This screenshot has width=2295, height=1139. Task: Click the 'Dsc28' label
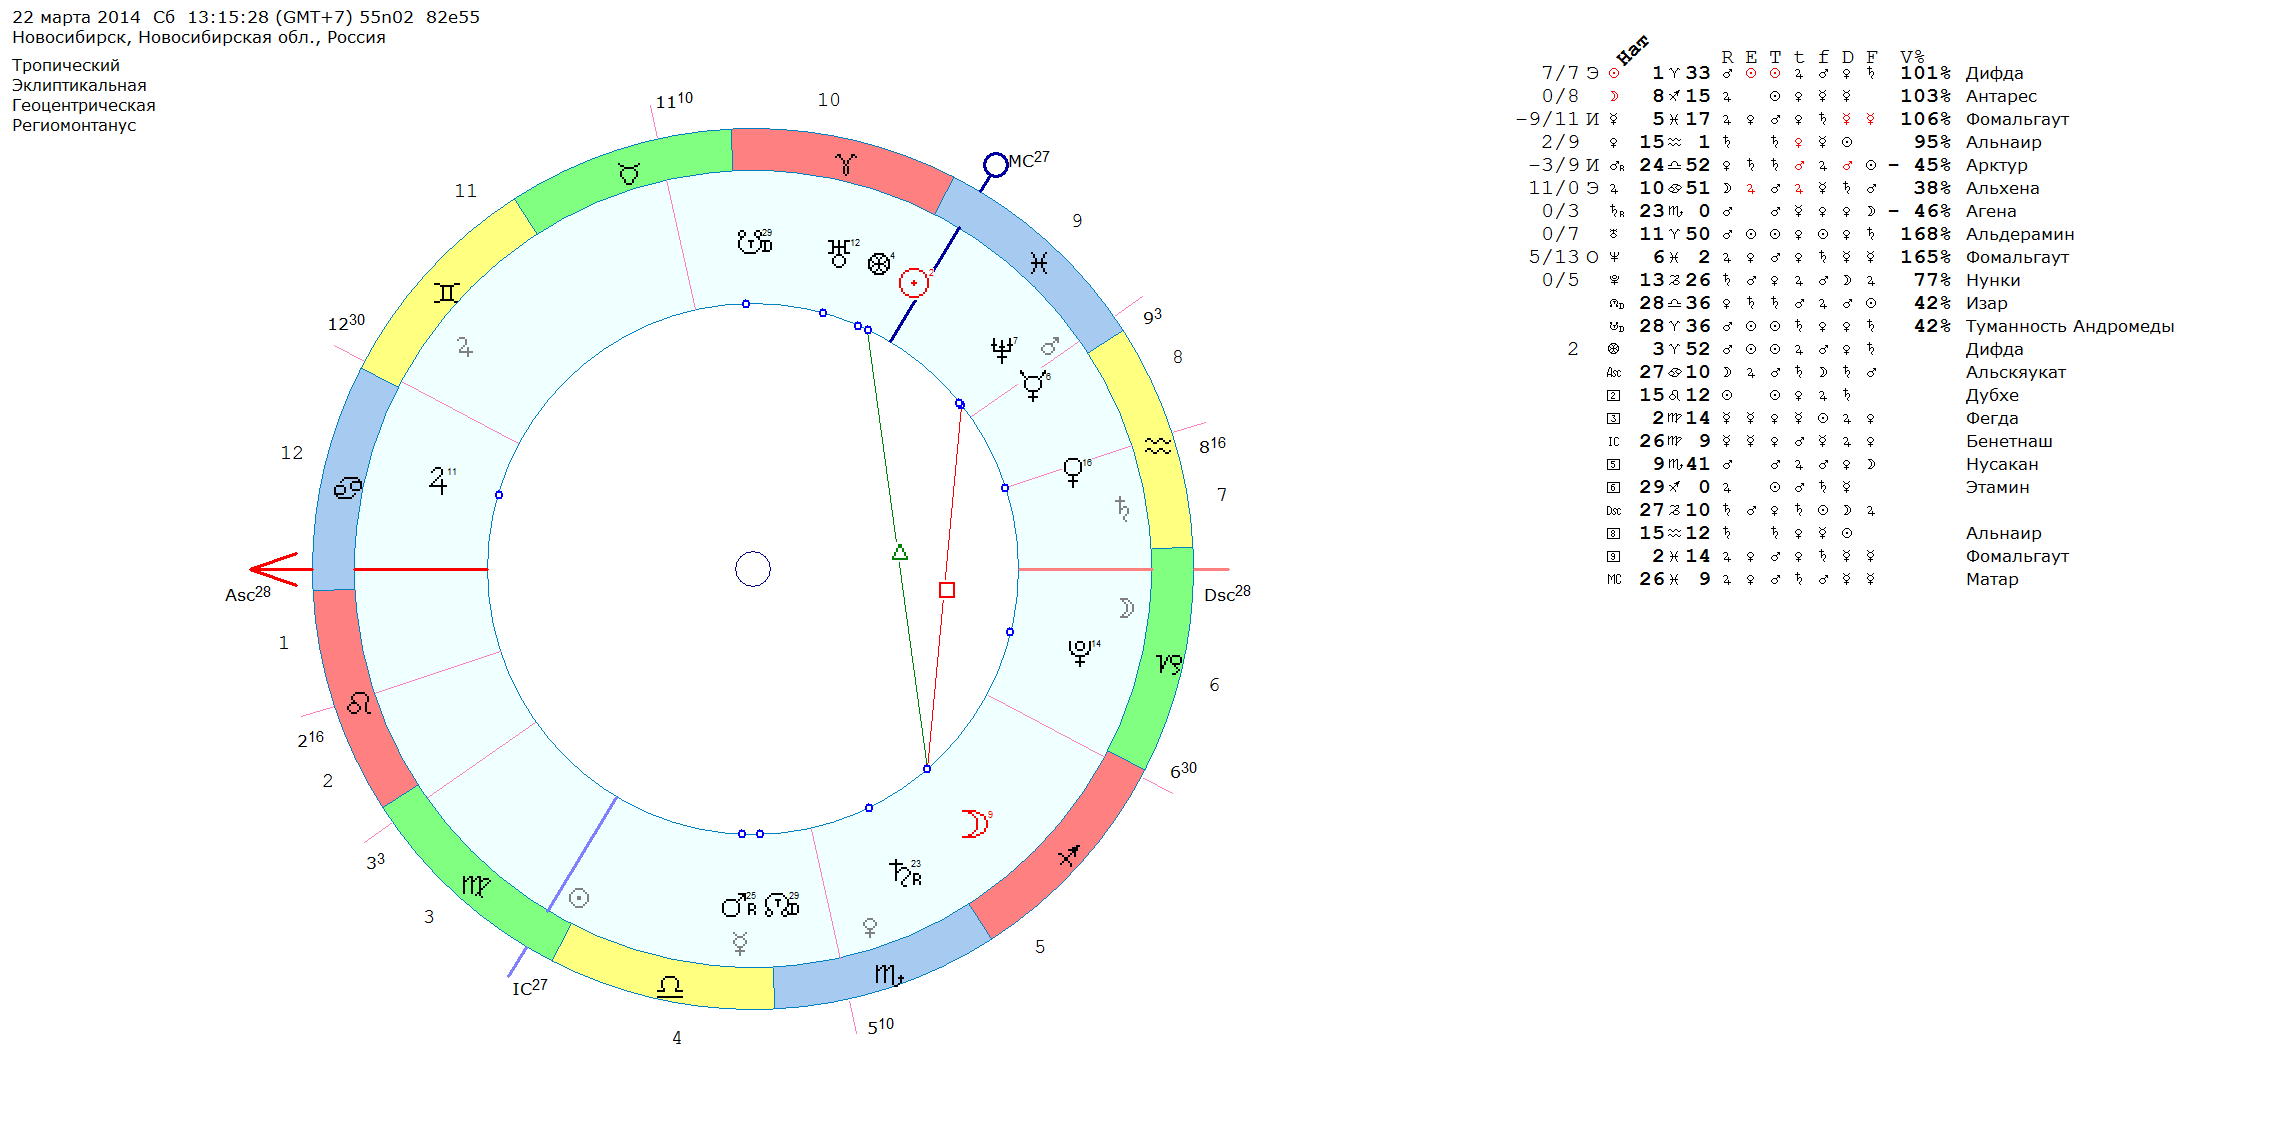pos(1227,593)
